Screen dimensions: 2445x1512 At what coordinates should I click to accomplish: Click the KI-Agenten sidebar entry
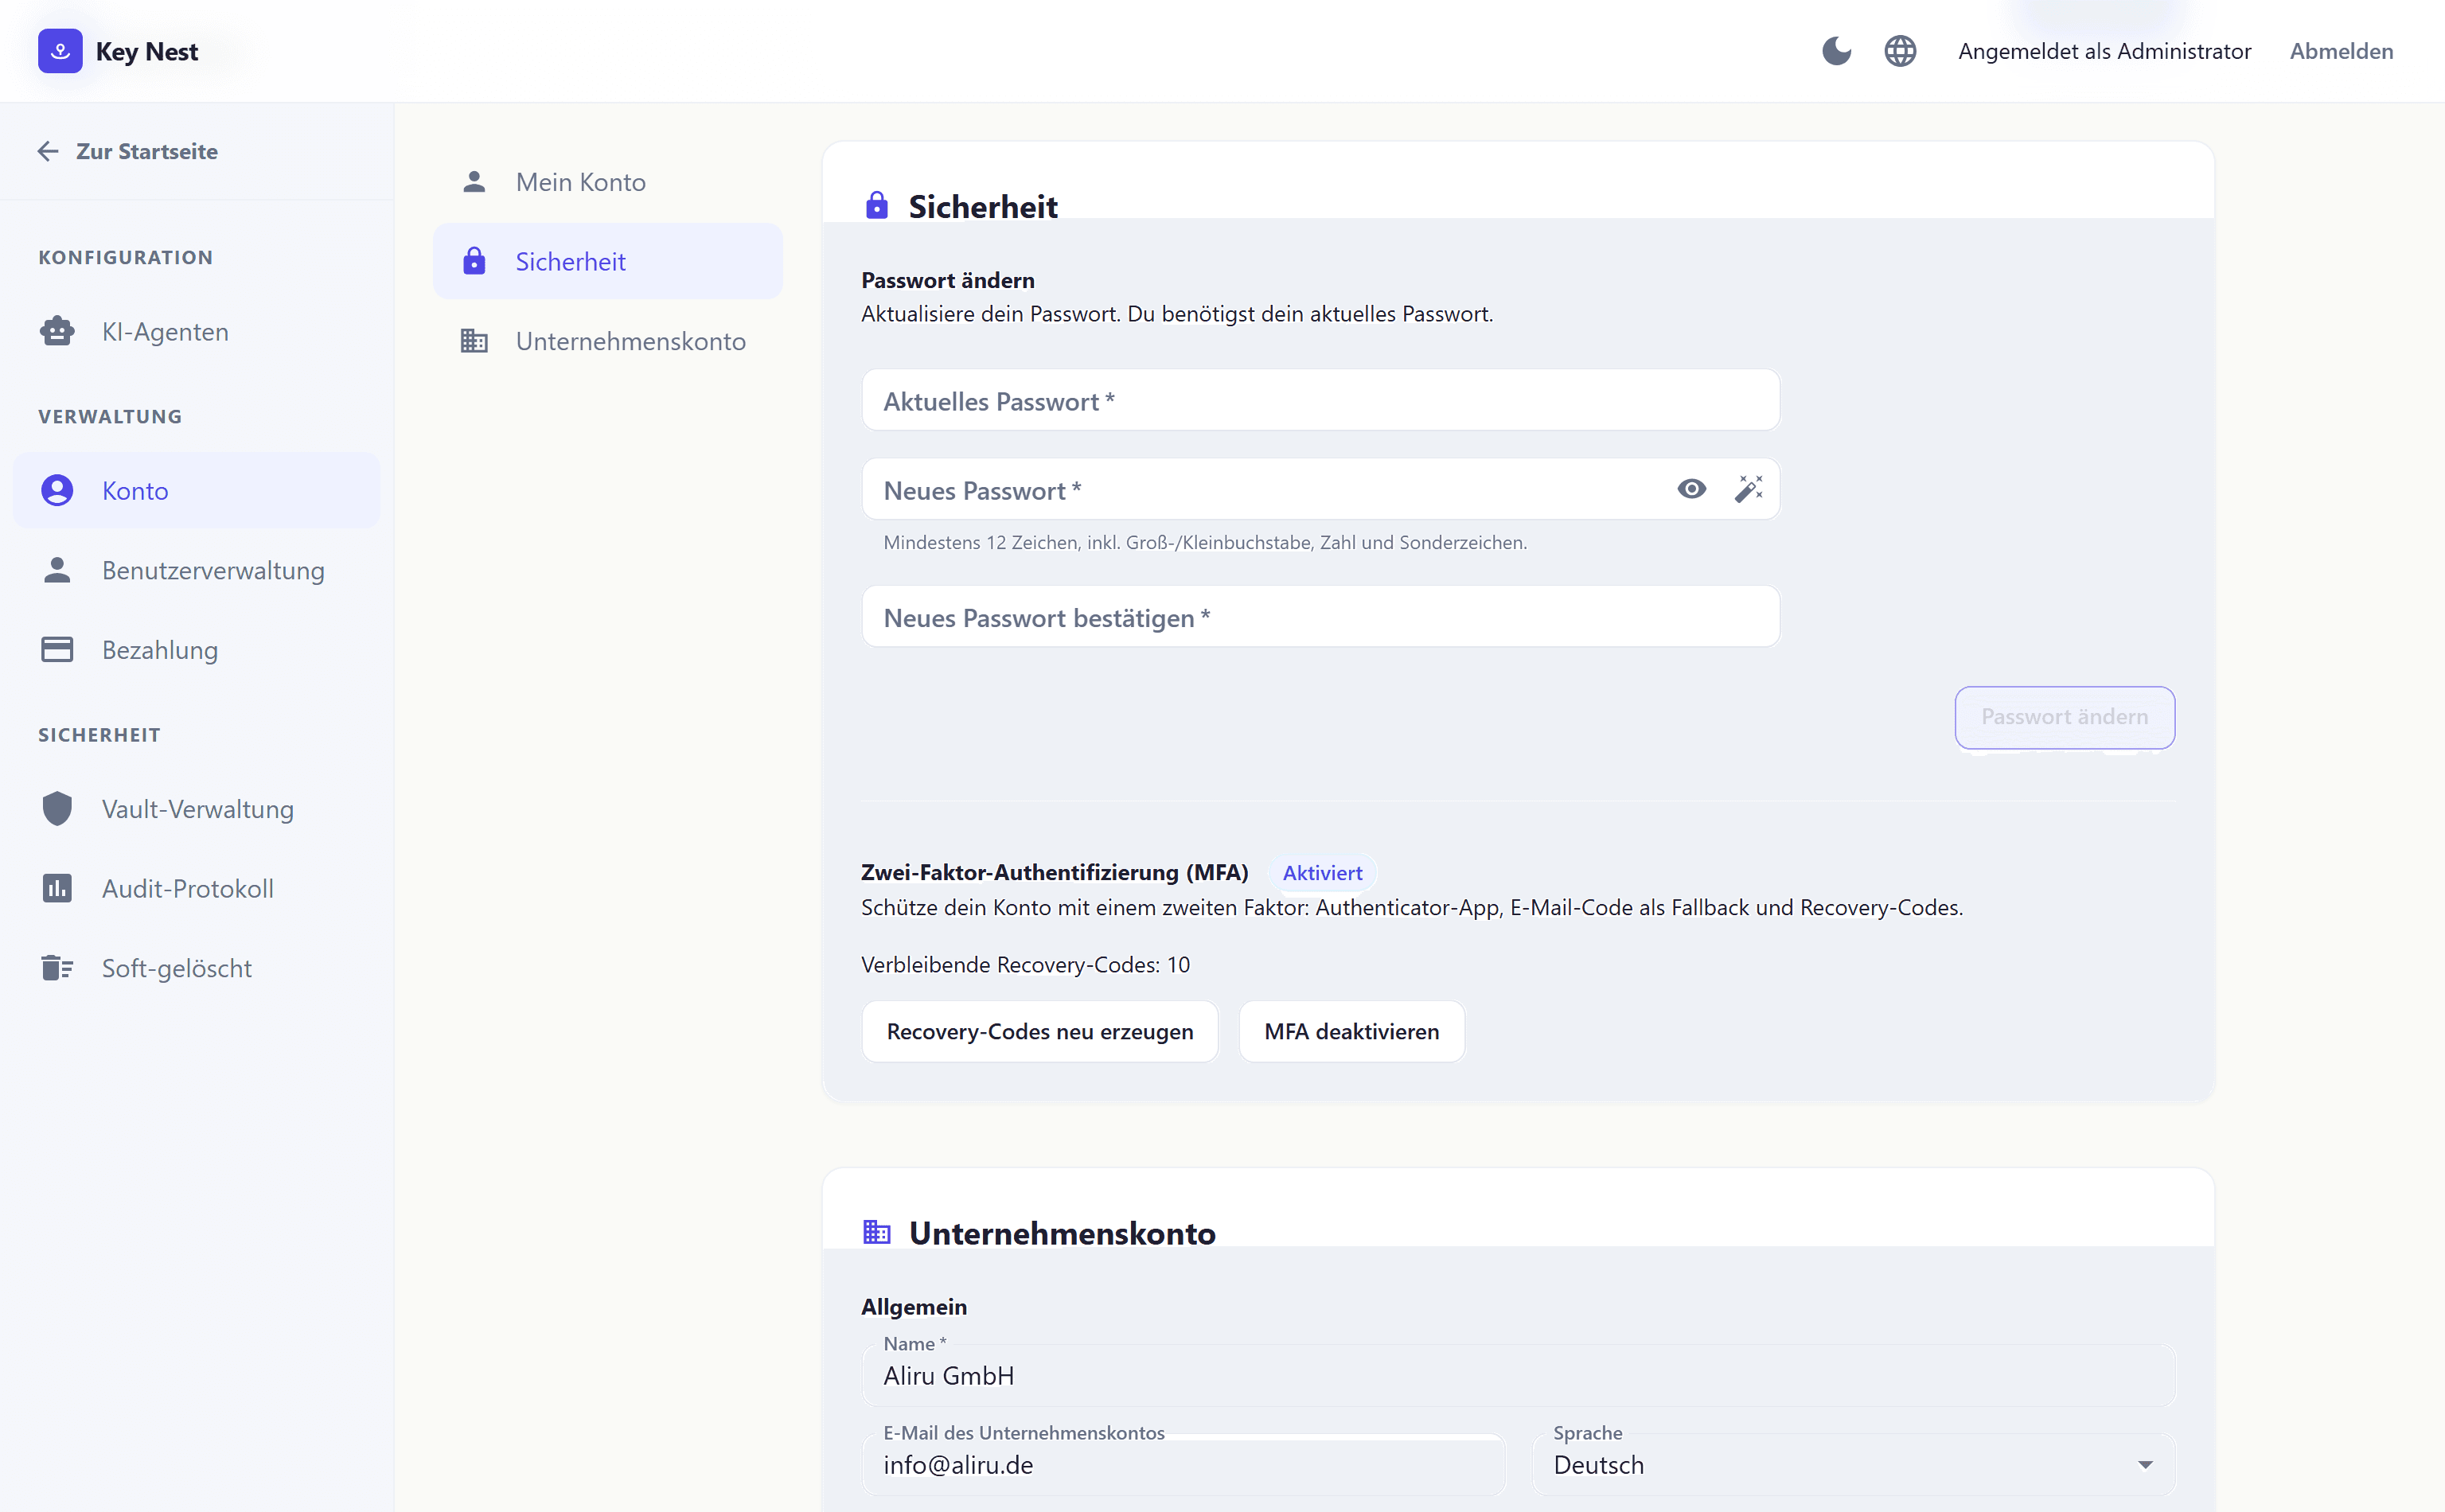[197, 331]
